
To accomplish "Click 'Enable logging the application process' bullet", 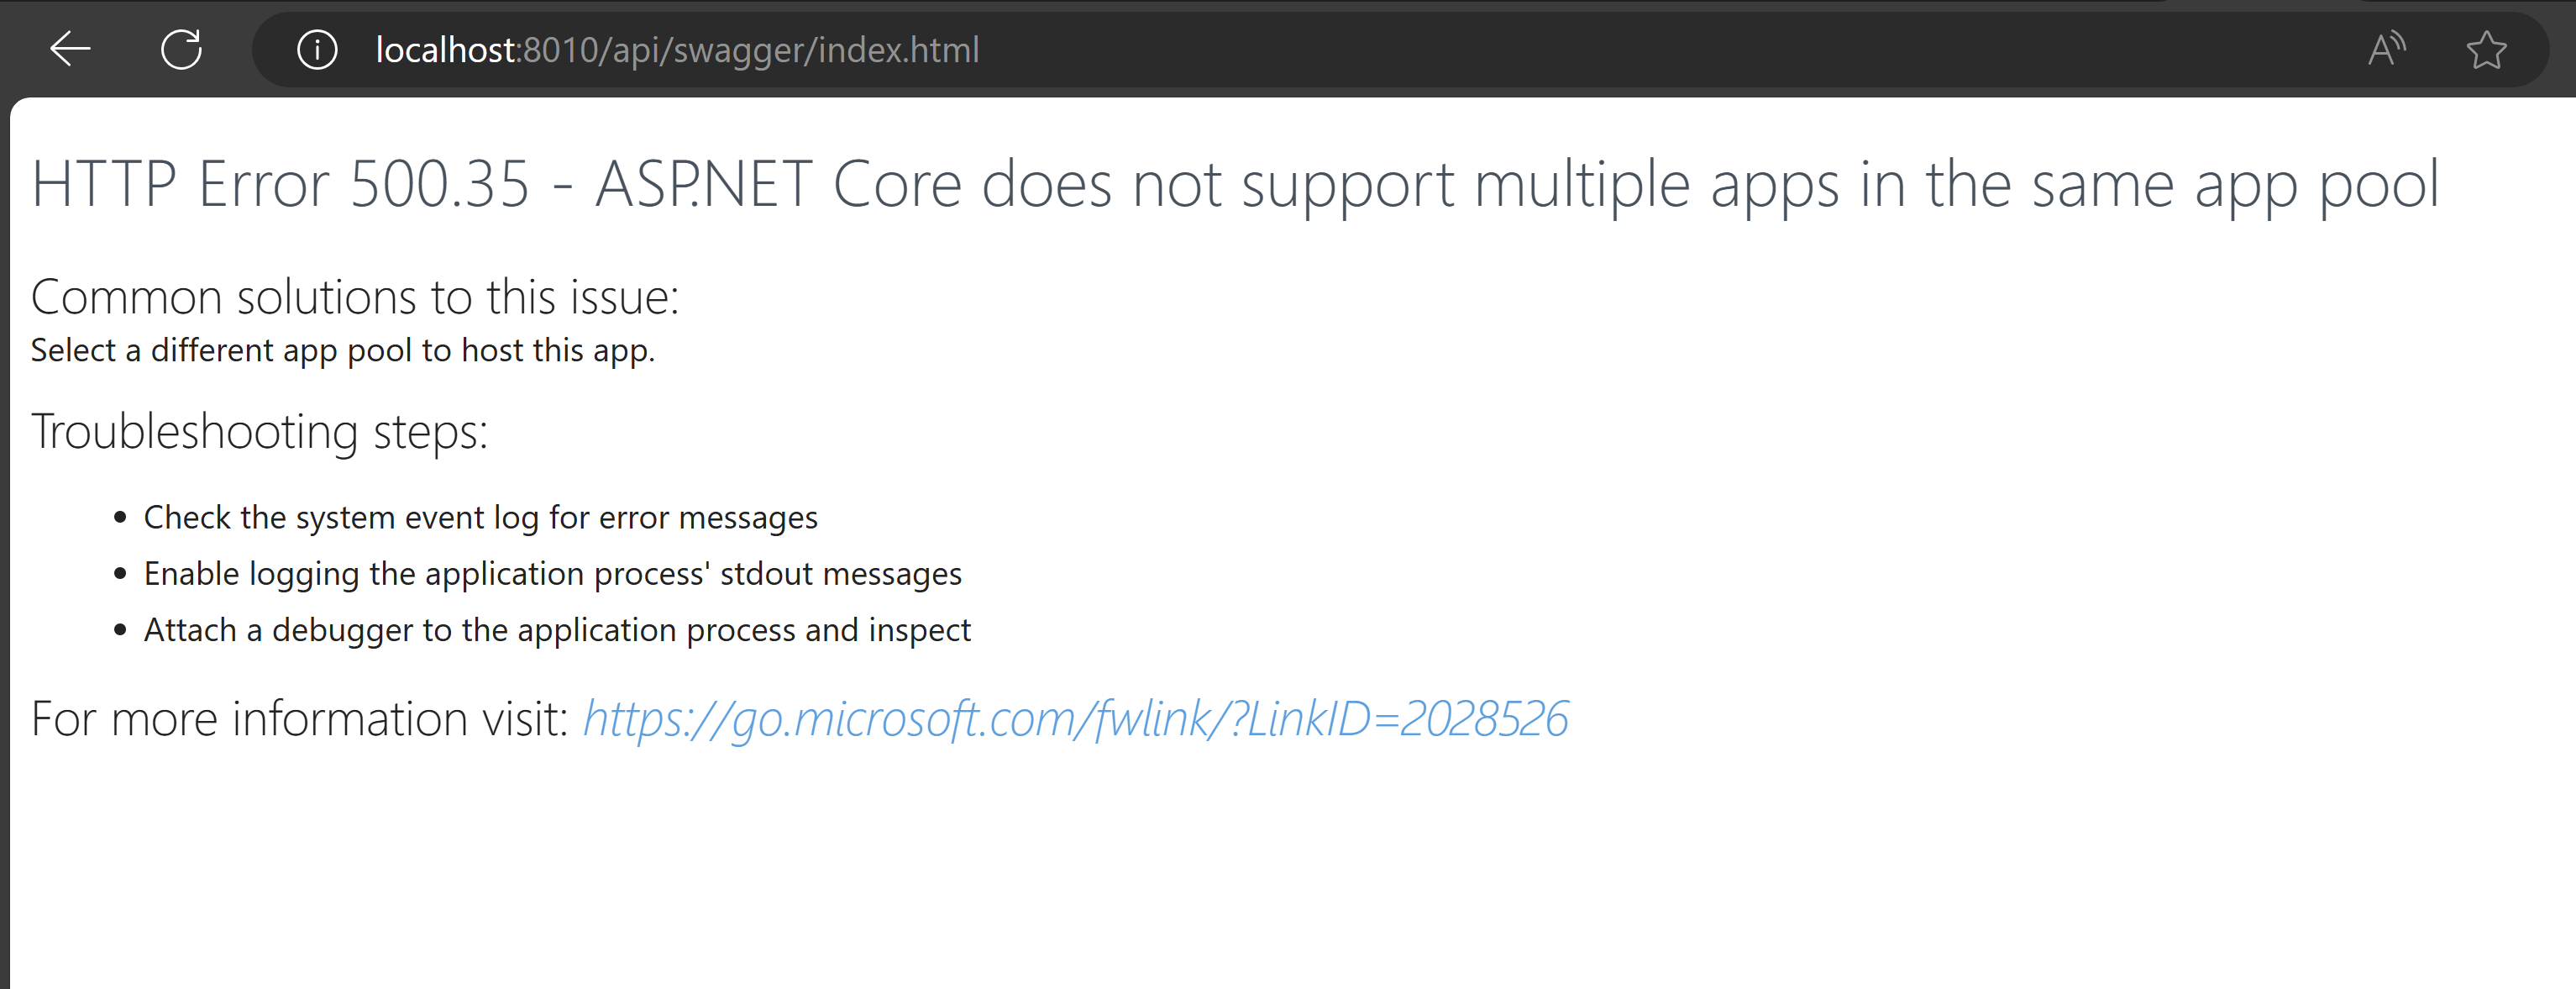I will point(552,574).
